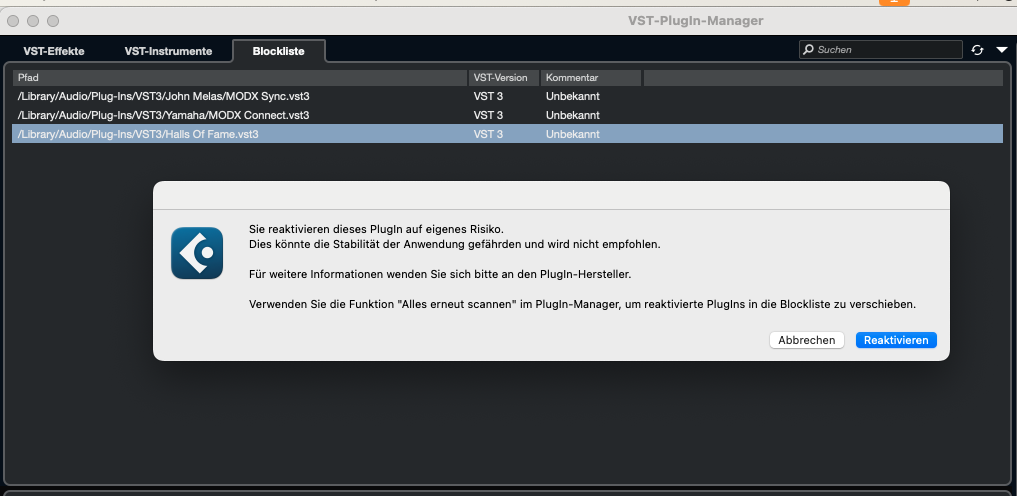Switch to the VST-Effekte tab
1017x496 pixels.
tap(54, 51)
